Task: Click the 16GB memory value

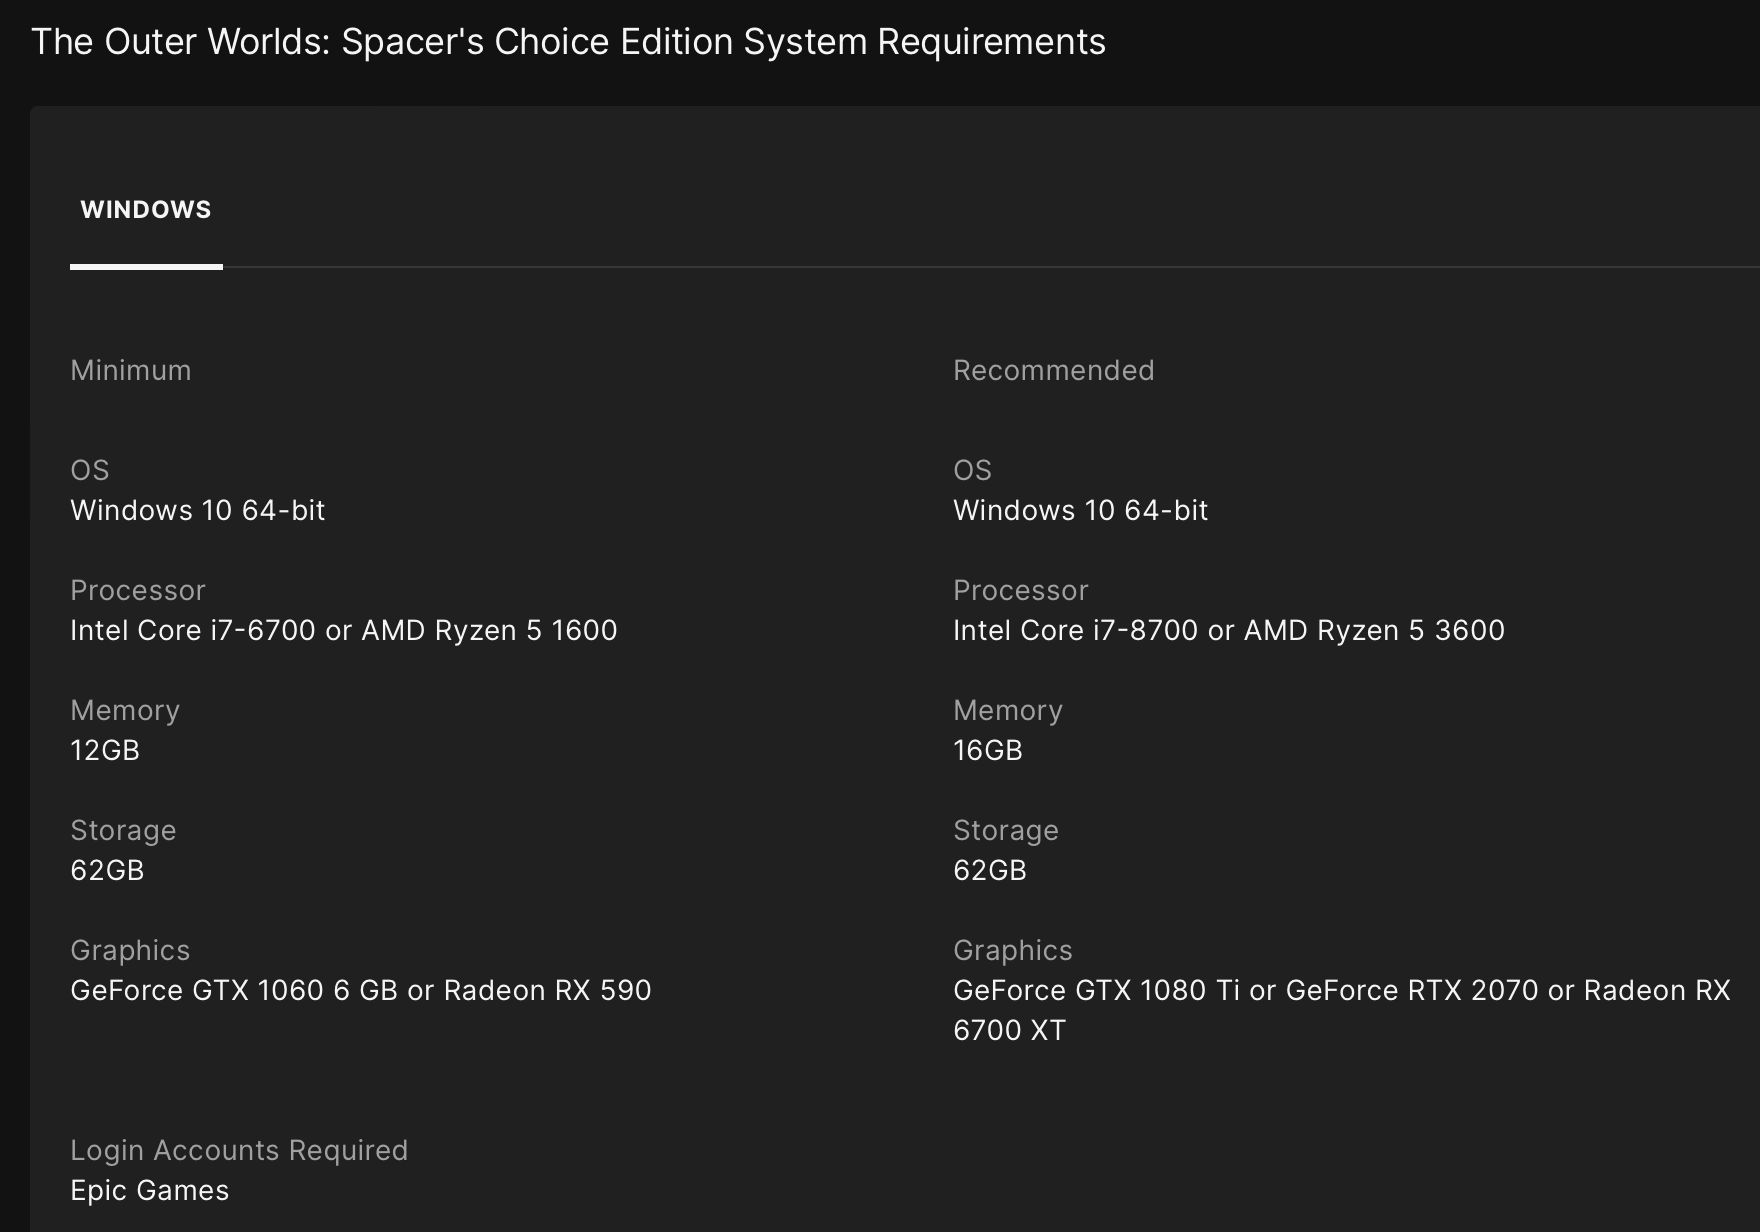Action: point(988,750)
